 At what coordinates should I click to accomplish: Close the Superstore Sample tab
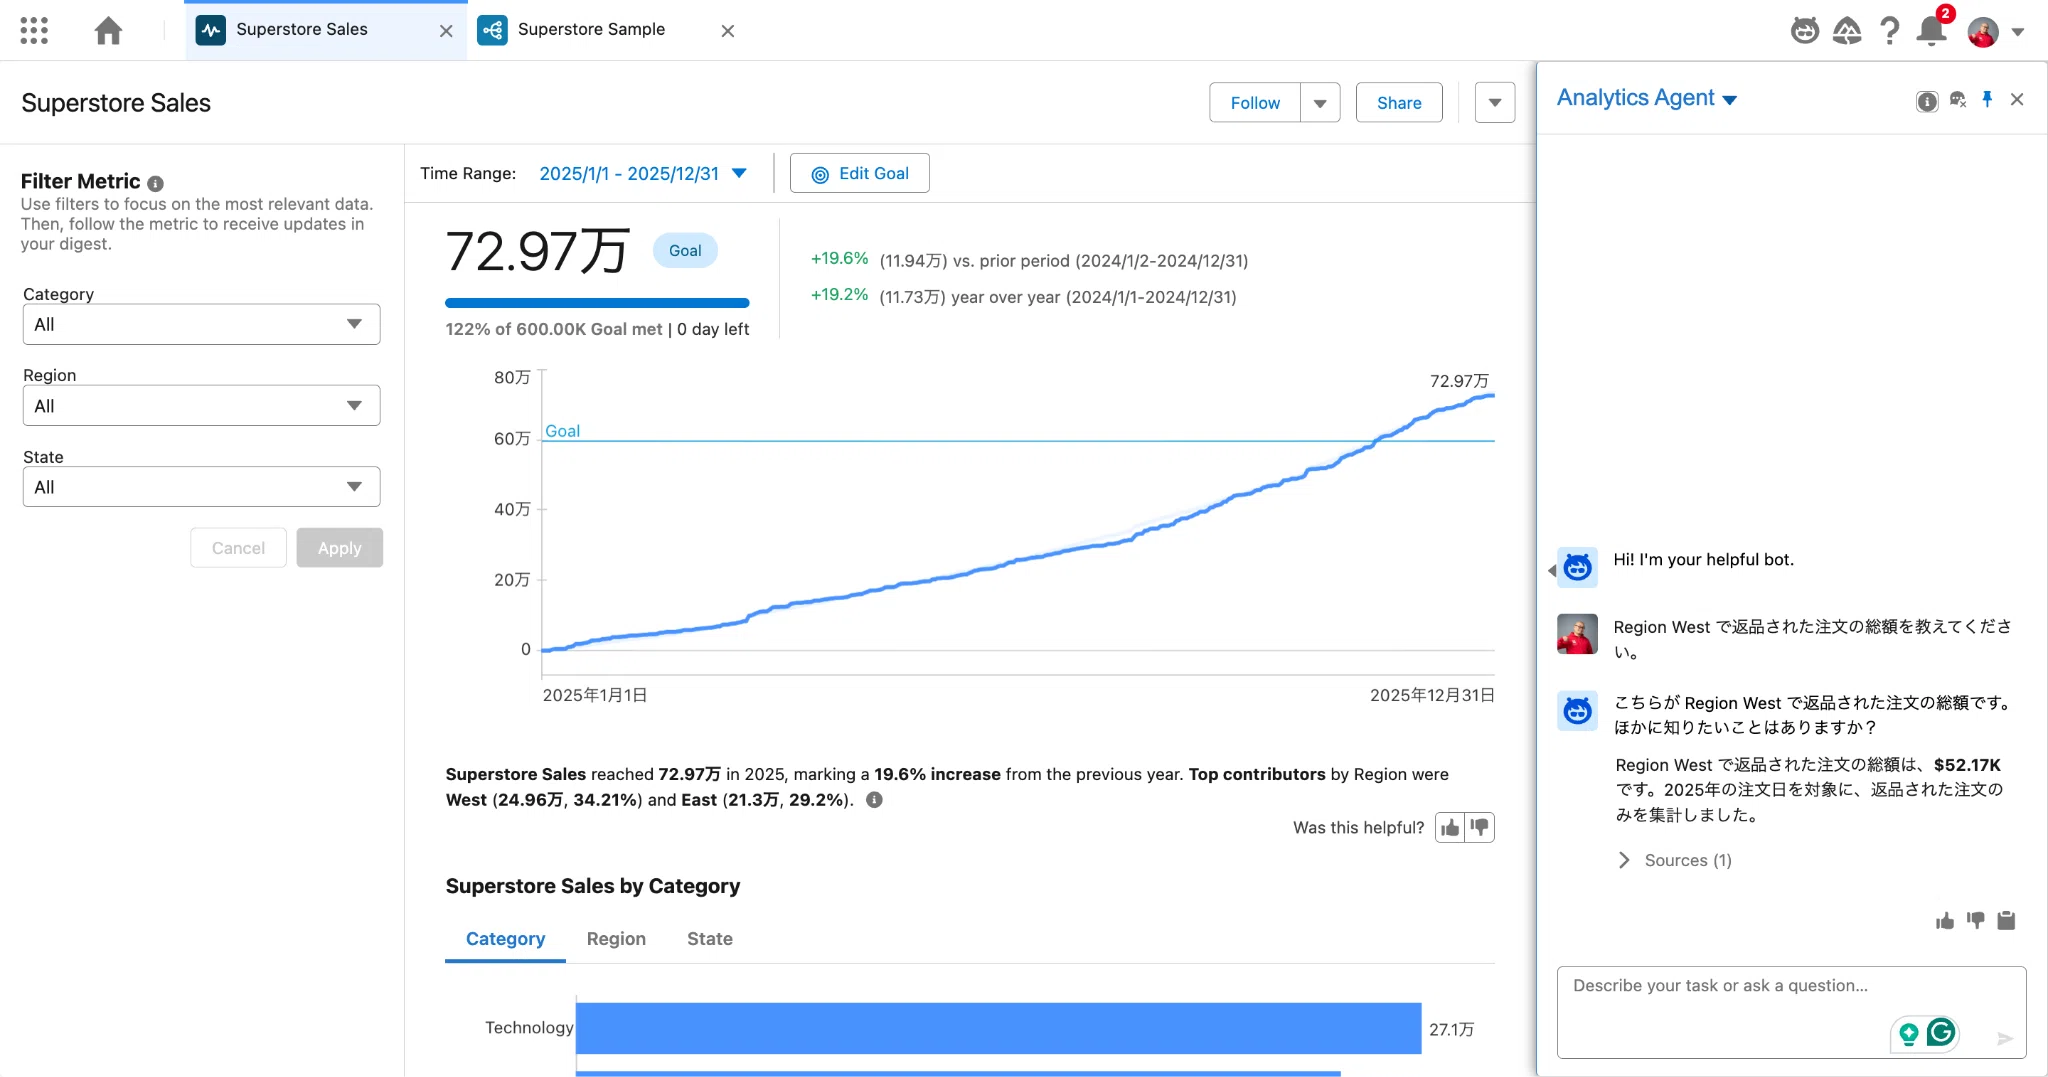pos(728,31)
